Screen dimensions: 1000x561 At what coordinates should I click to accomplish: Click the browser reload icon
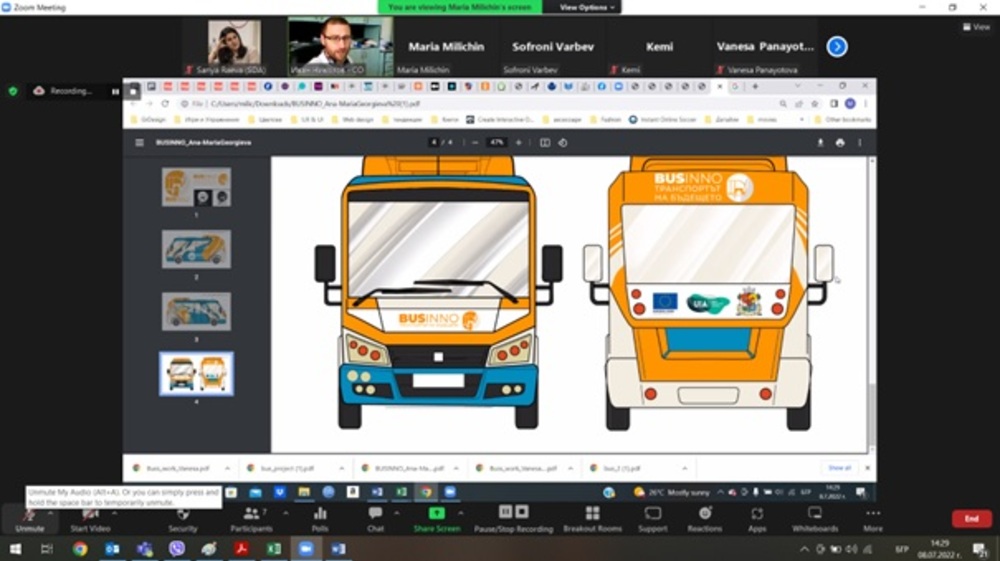point(165,103)
